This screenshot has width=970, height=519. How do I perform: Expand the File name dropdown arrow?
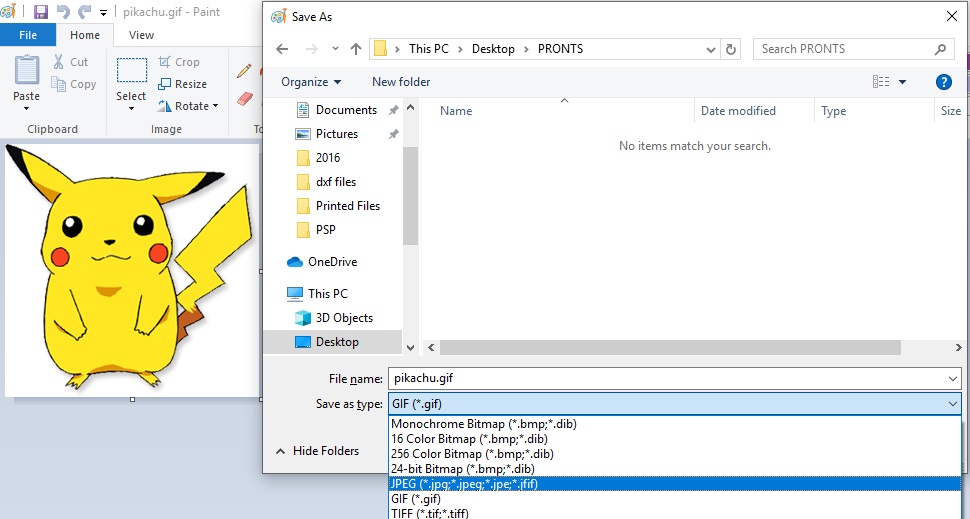coord(953,378)
